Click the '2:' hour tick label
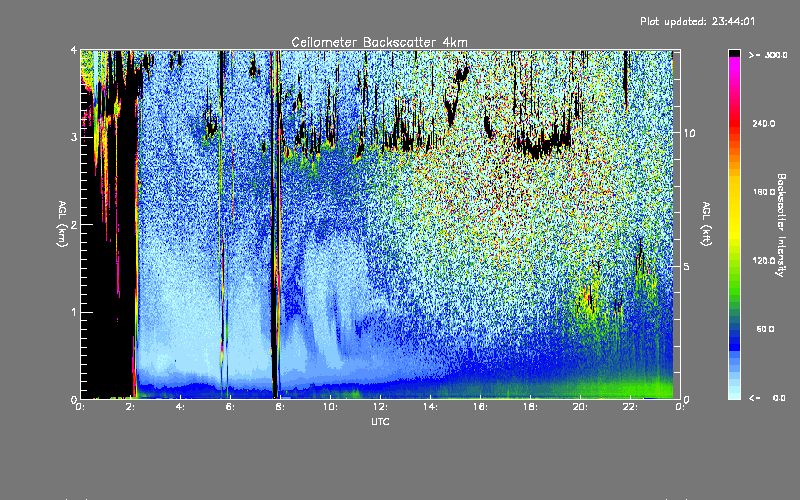 (x=131, y=407)
